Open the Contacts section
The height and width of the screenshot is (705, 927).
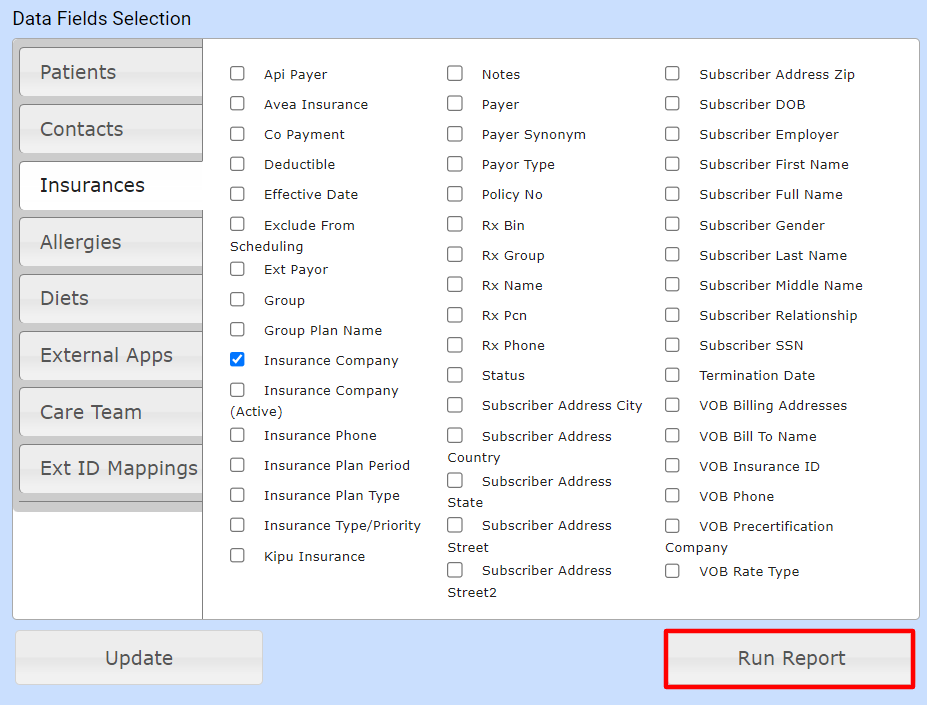109,129
